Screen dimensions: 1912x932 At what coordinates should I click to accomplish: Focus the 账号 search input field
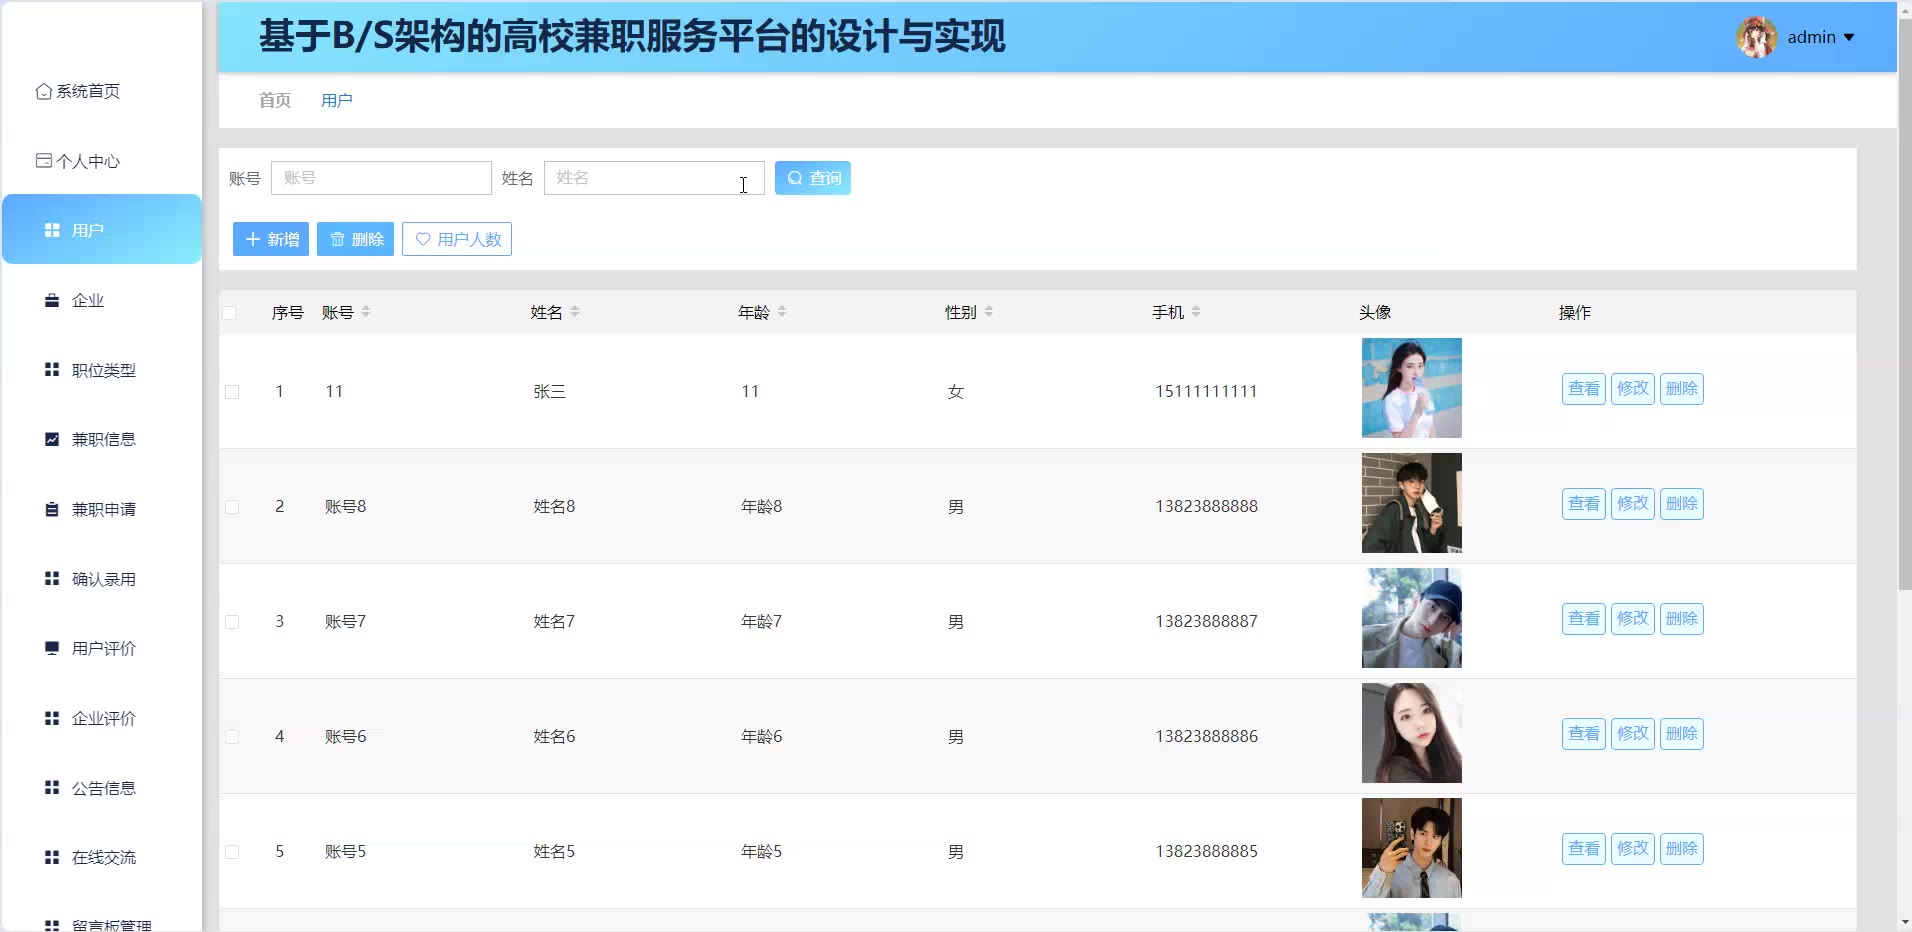click(381, 178)
